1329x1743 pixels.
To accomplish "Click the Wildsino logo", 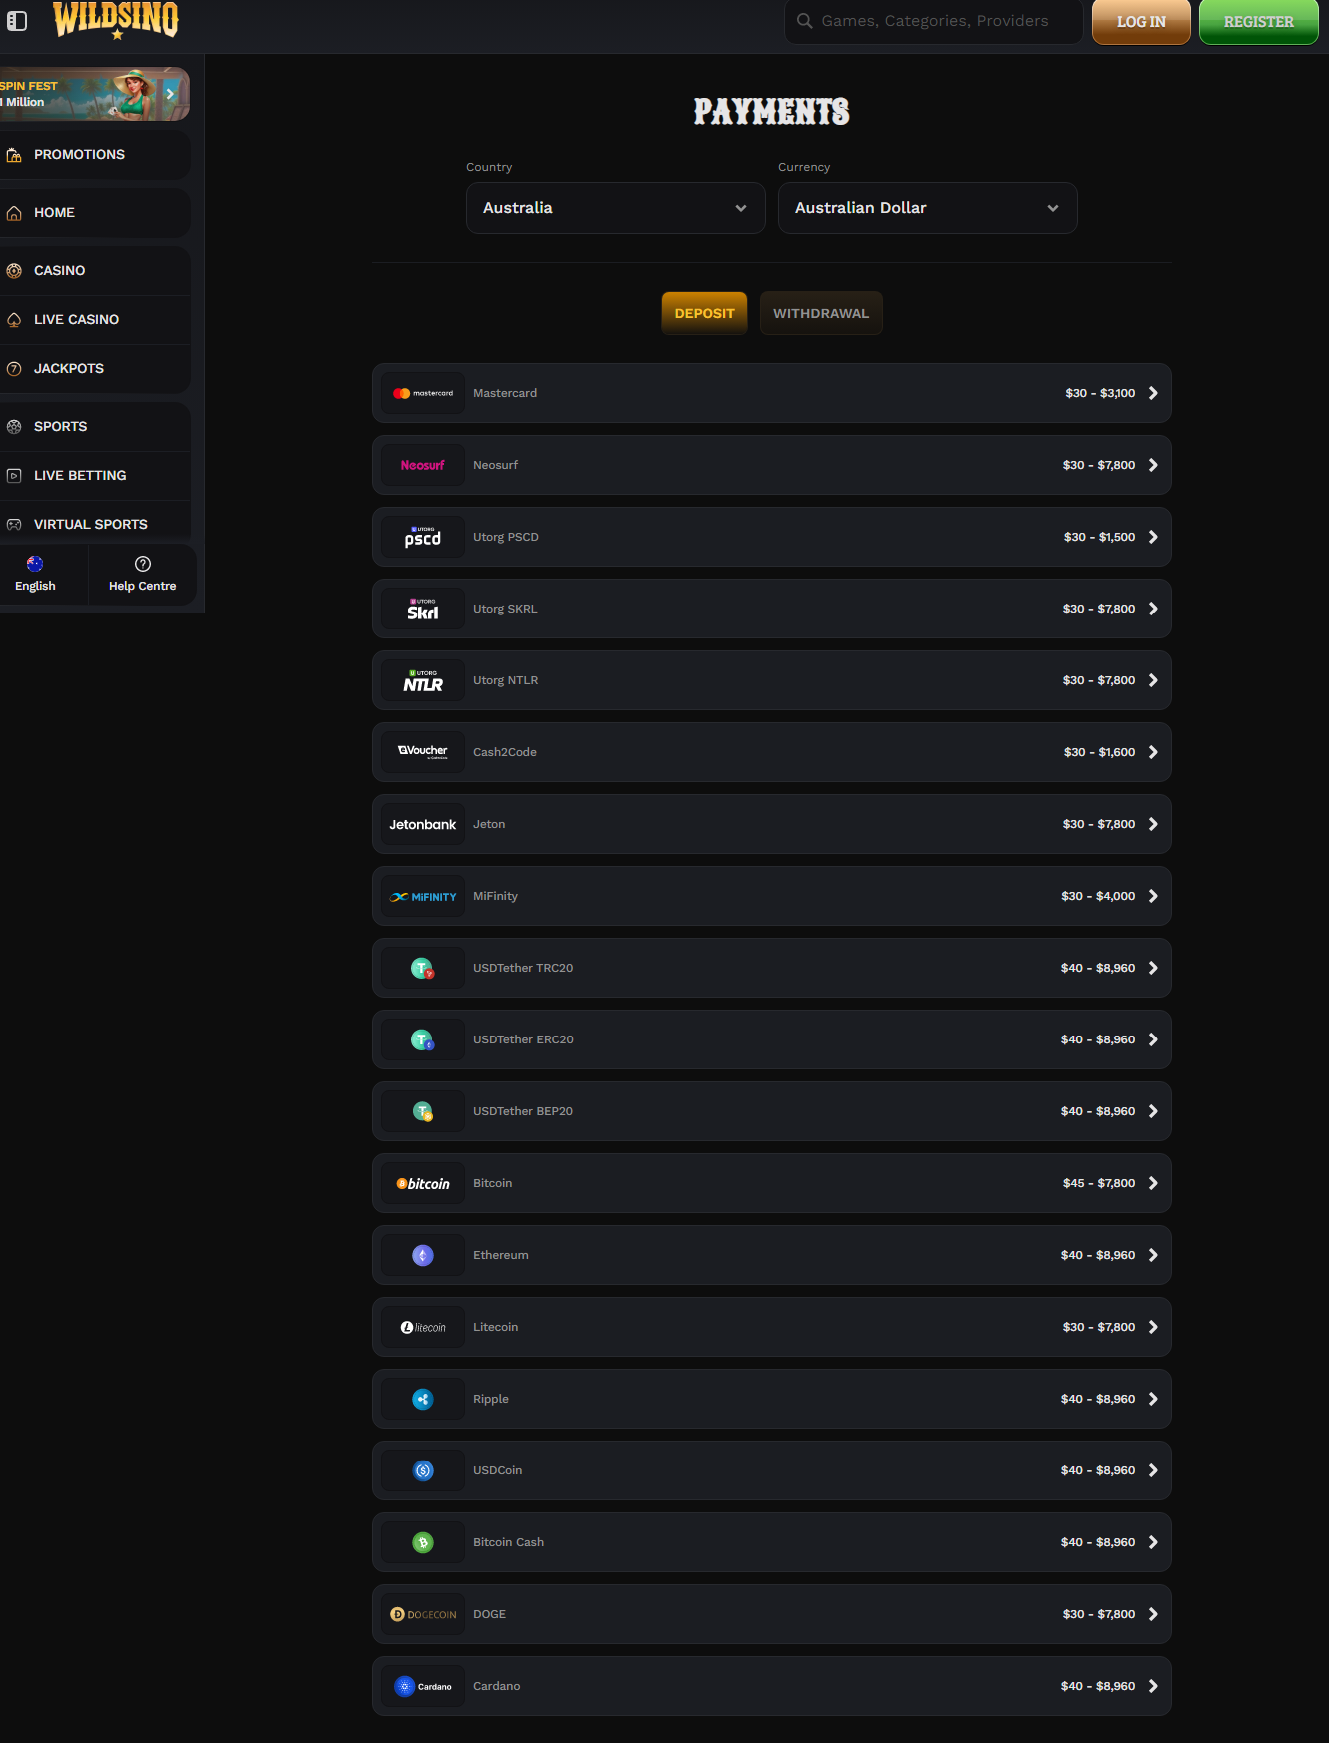I will click(116, 20).
